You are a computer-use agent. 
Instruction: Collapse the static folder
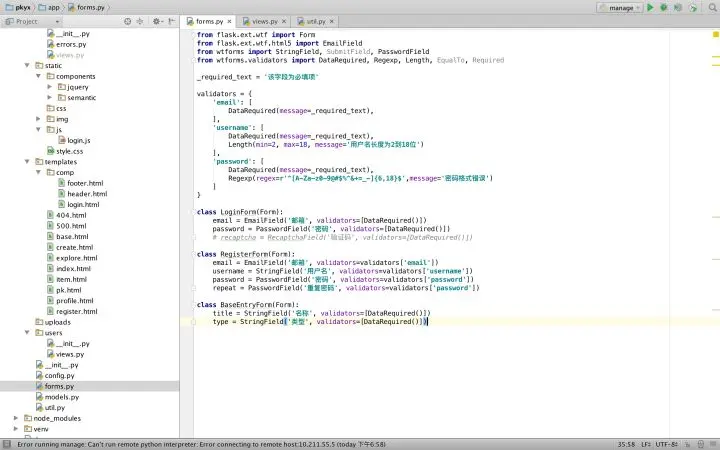click(x=27, y=66)
